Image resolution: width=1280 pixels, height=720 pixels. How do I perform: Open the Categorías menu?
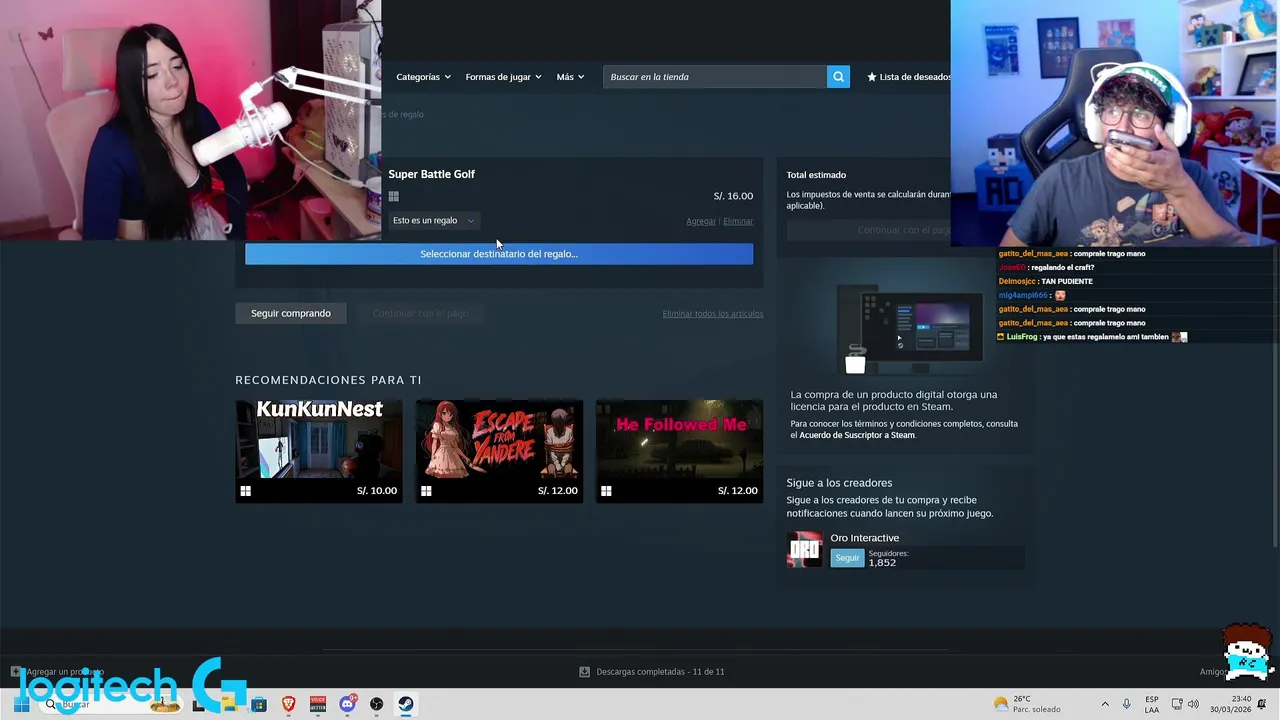[423, 77]
